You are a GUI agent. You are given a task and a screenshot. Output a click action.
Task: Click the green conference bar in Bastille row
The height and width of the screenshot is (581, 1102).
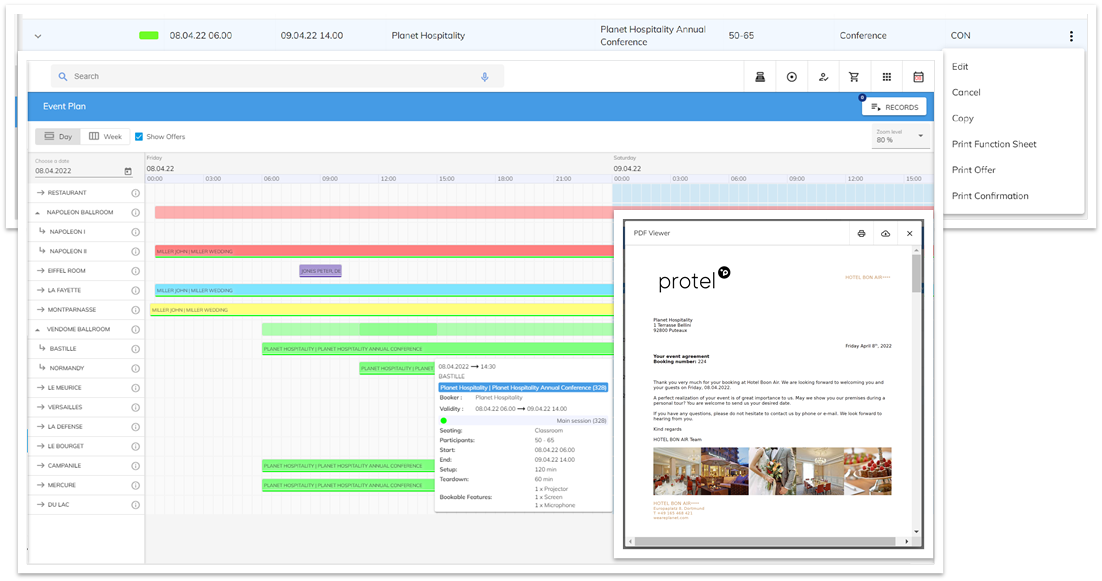pos(437,348)
